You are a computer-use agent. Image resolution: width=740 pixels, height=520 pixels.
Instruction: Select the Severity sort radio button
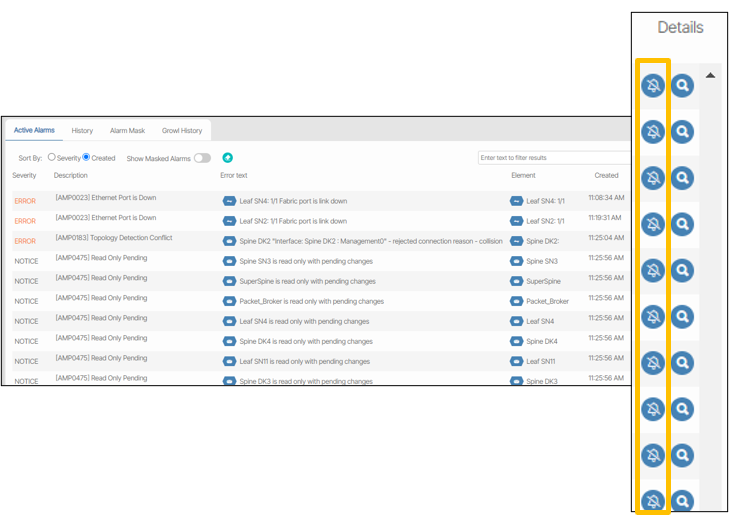[x=52, y=158]
